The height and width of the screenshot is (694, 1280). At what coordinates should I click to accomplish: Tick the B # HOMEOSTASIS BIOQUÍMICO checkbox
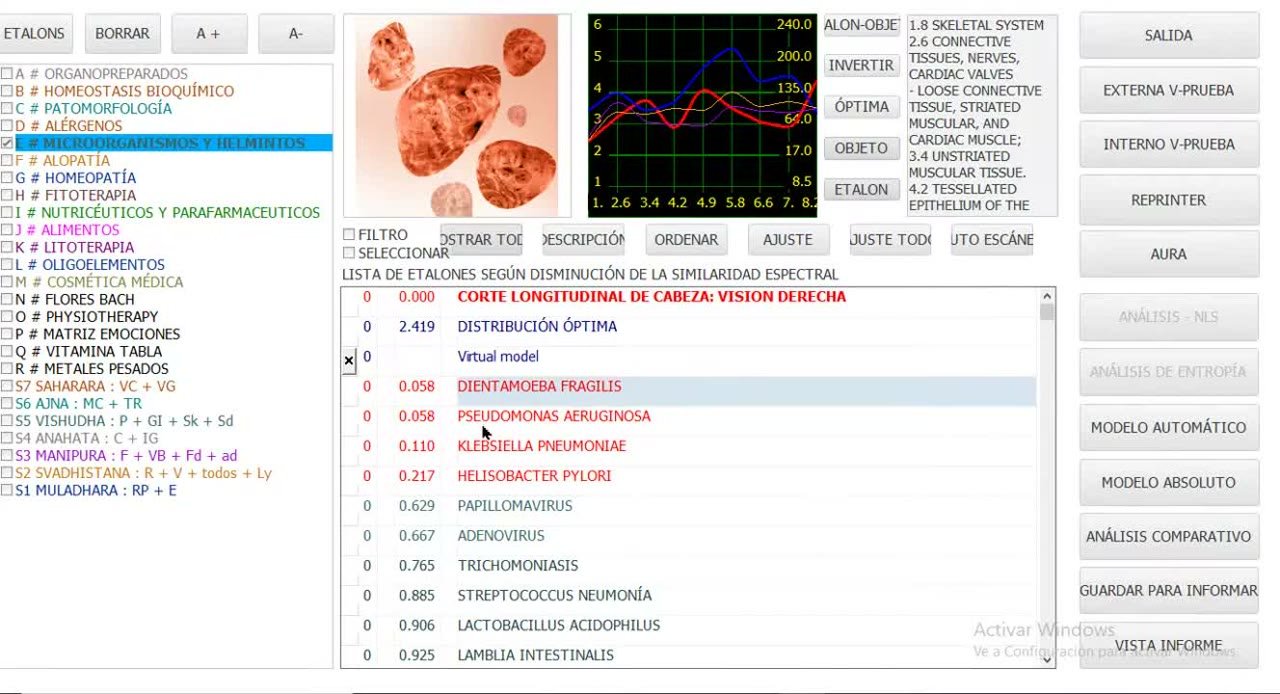(x=7, y=91)
